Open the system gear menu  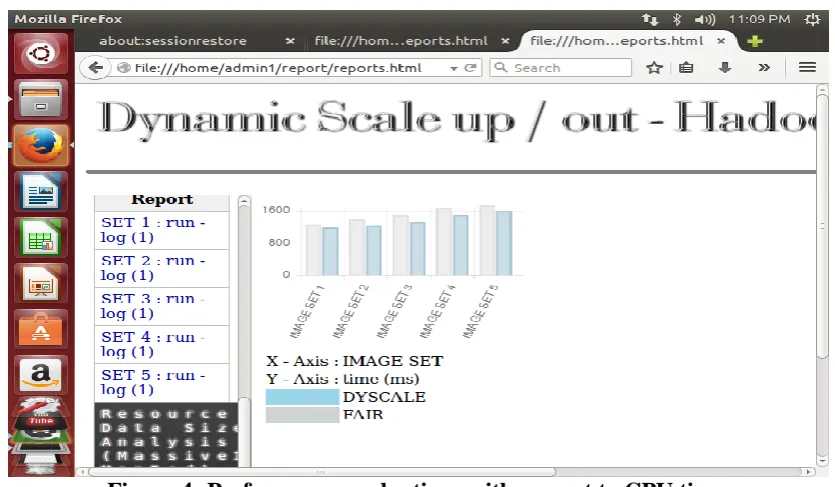point(813,20)
